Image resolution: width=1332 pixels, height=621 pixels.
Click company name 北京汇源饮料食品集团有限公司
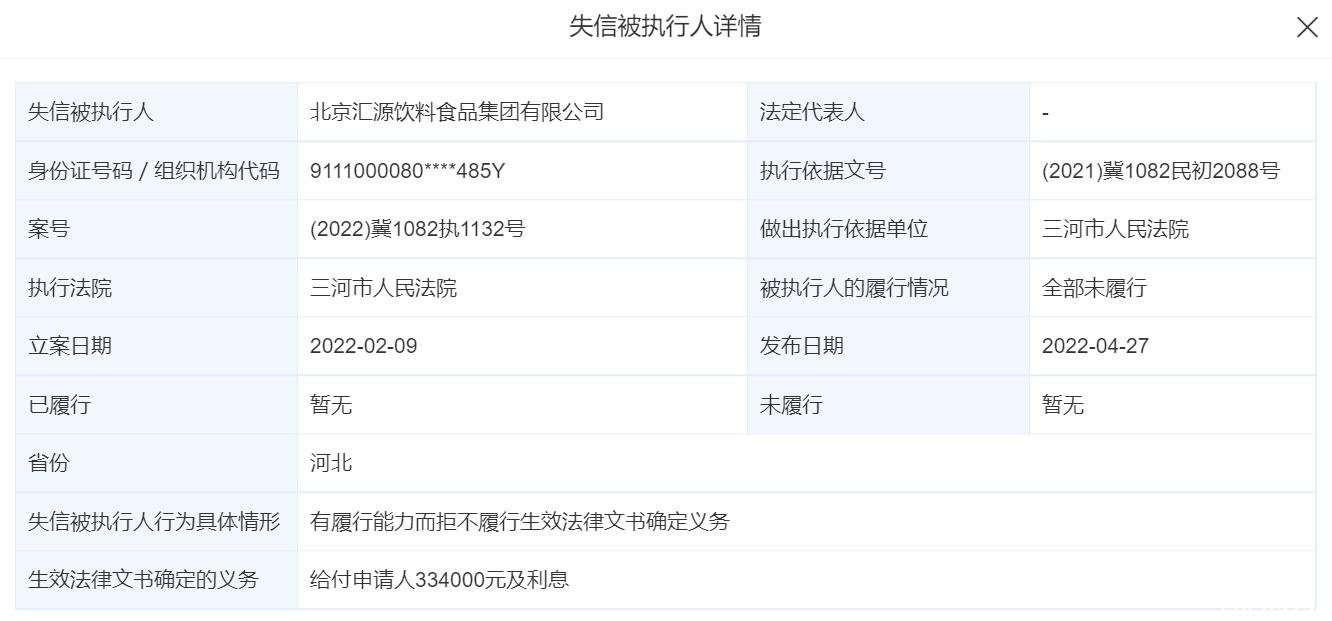[457, 112]
